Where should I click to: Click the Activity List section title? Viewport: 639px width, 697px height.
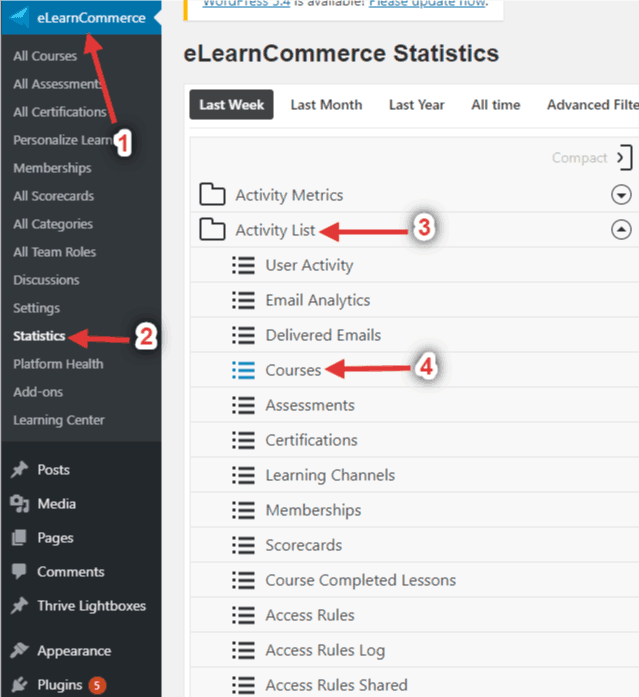[x=275, y=229]
